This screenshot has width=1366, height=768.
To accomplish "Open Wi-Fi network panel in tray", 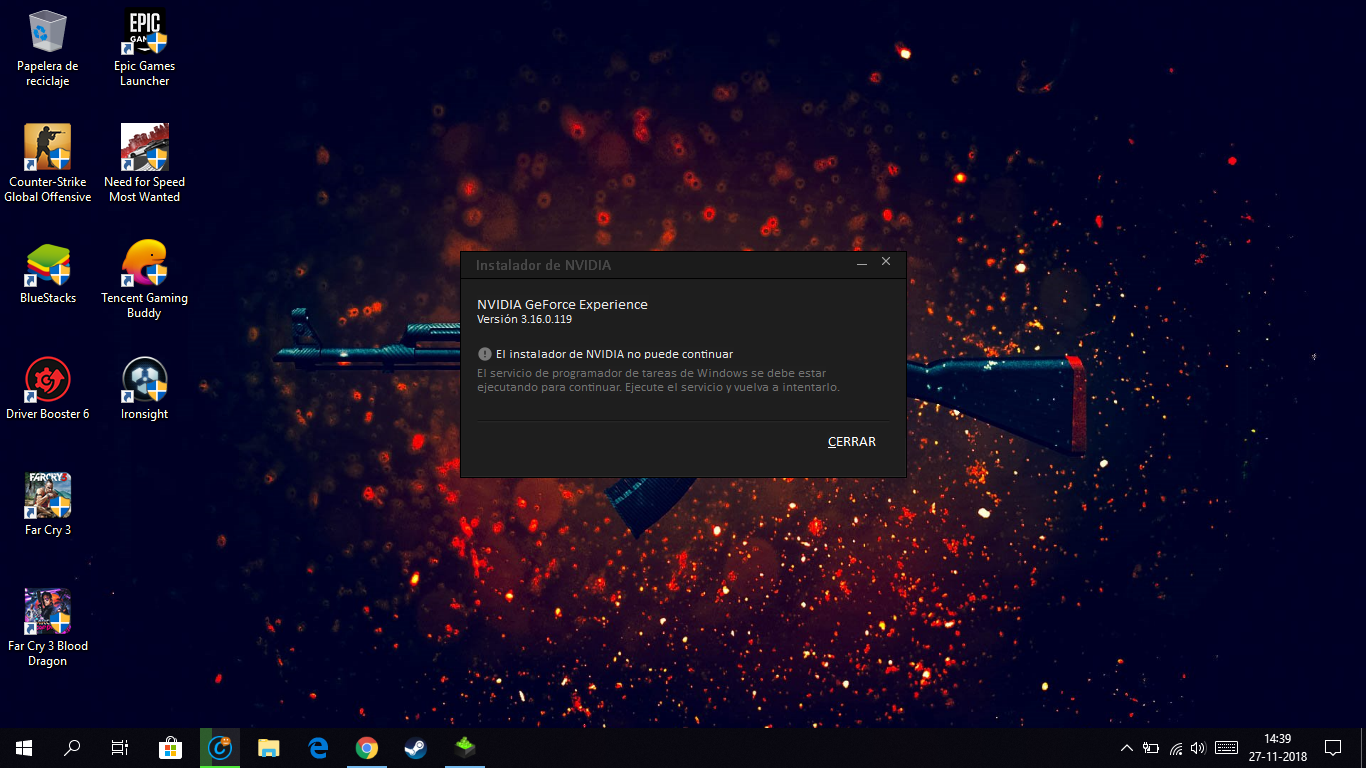I will coord(1175,748).
